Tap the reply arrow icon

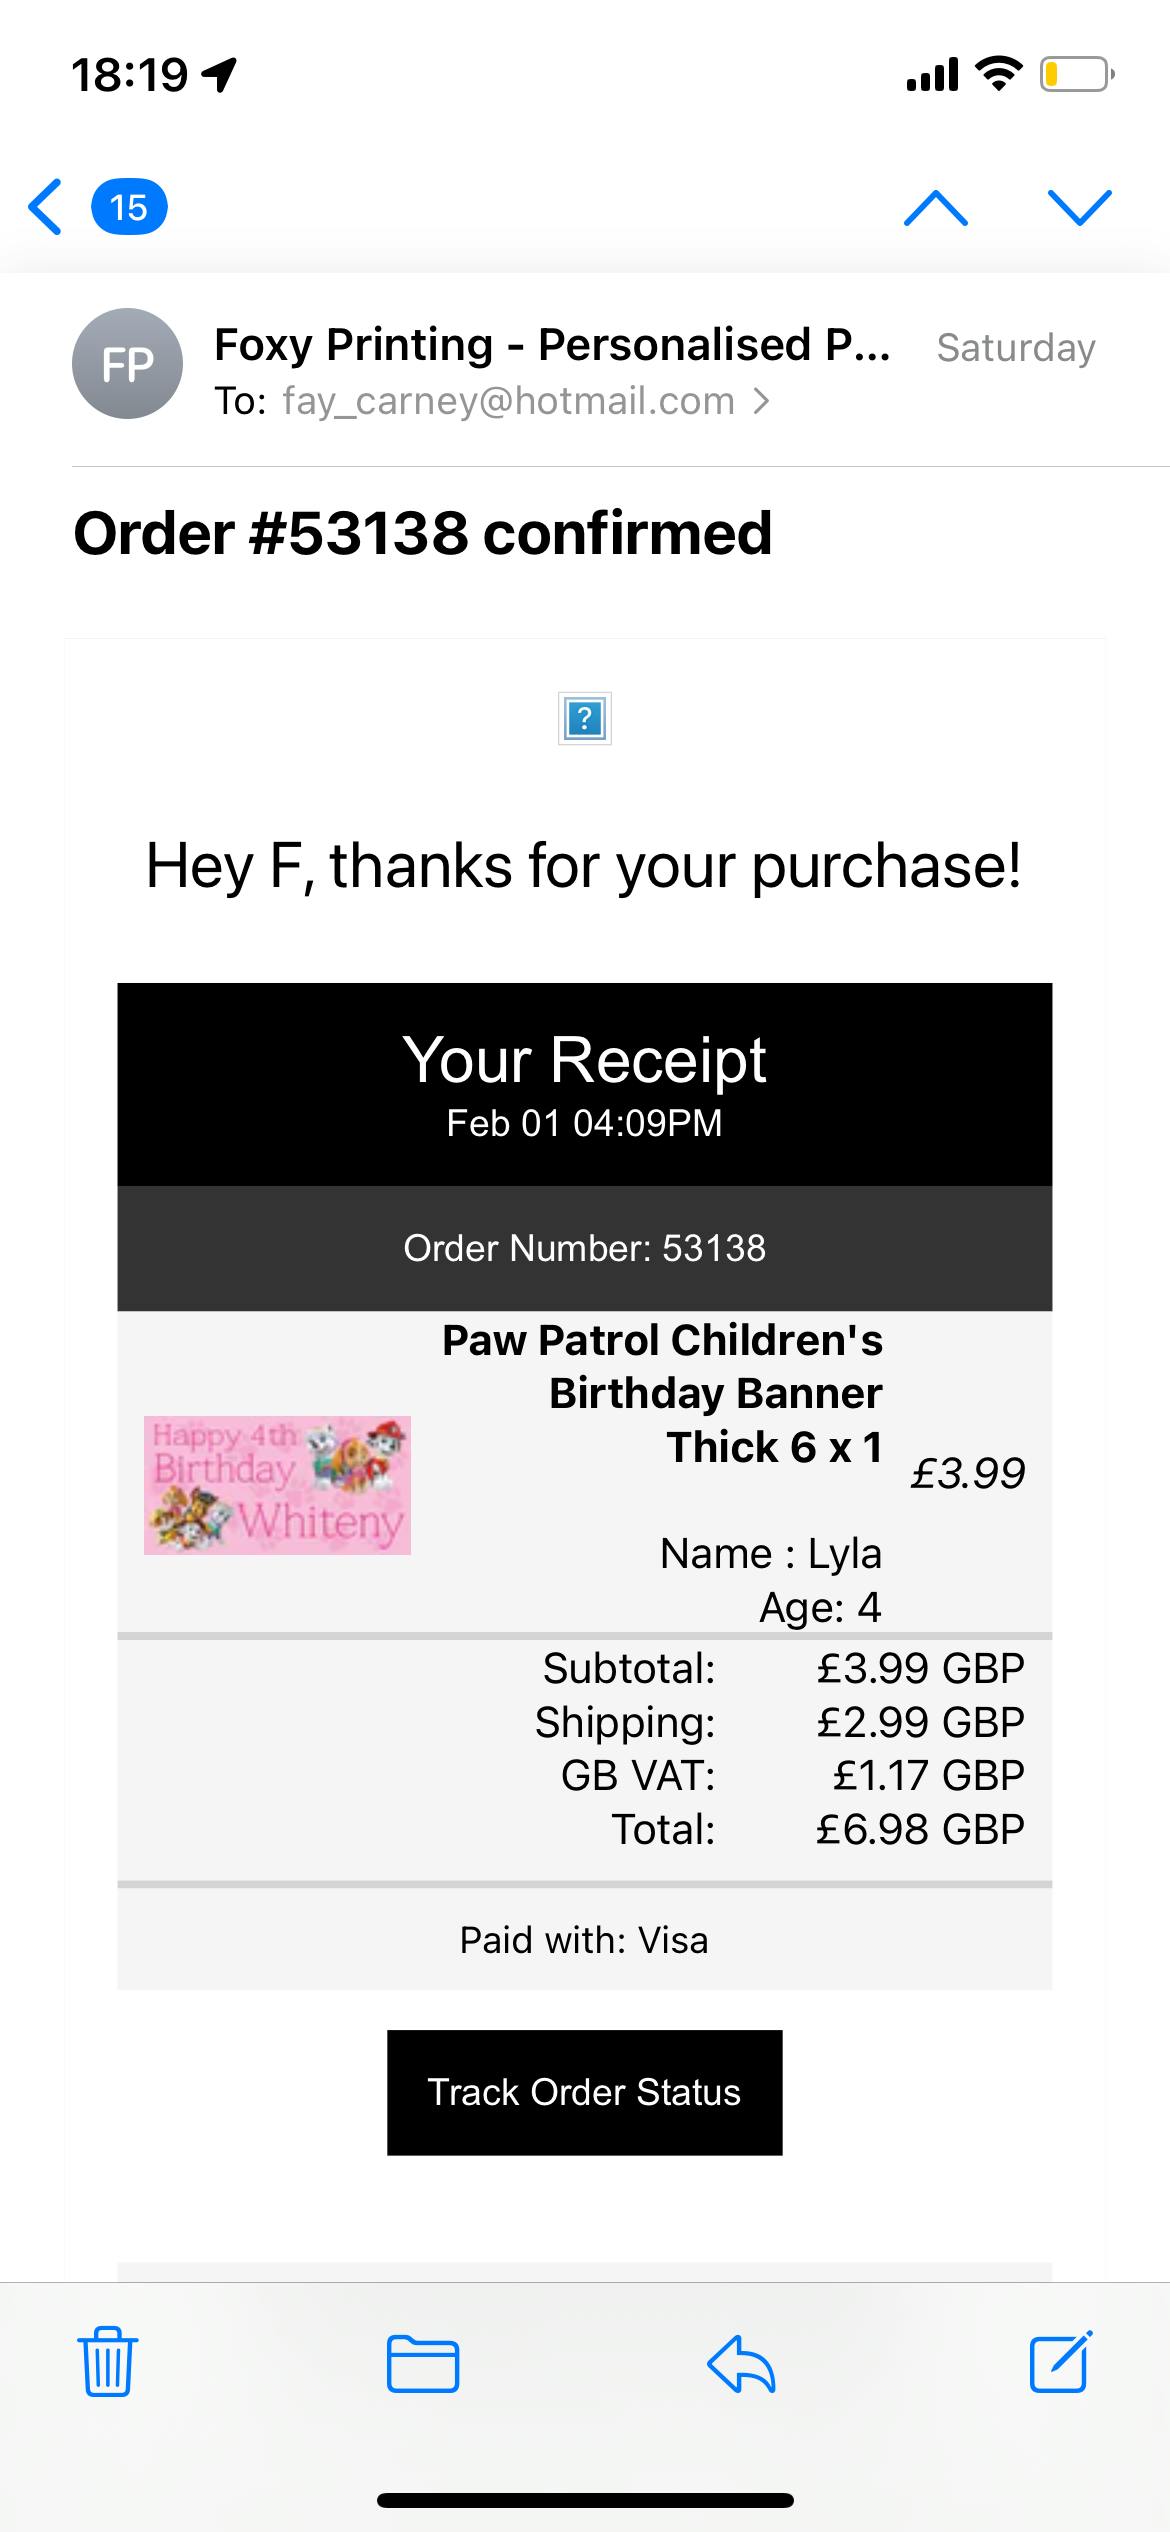741,2364
